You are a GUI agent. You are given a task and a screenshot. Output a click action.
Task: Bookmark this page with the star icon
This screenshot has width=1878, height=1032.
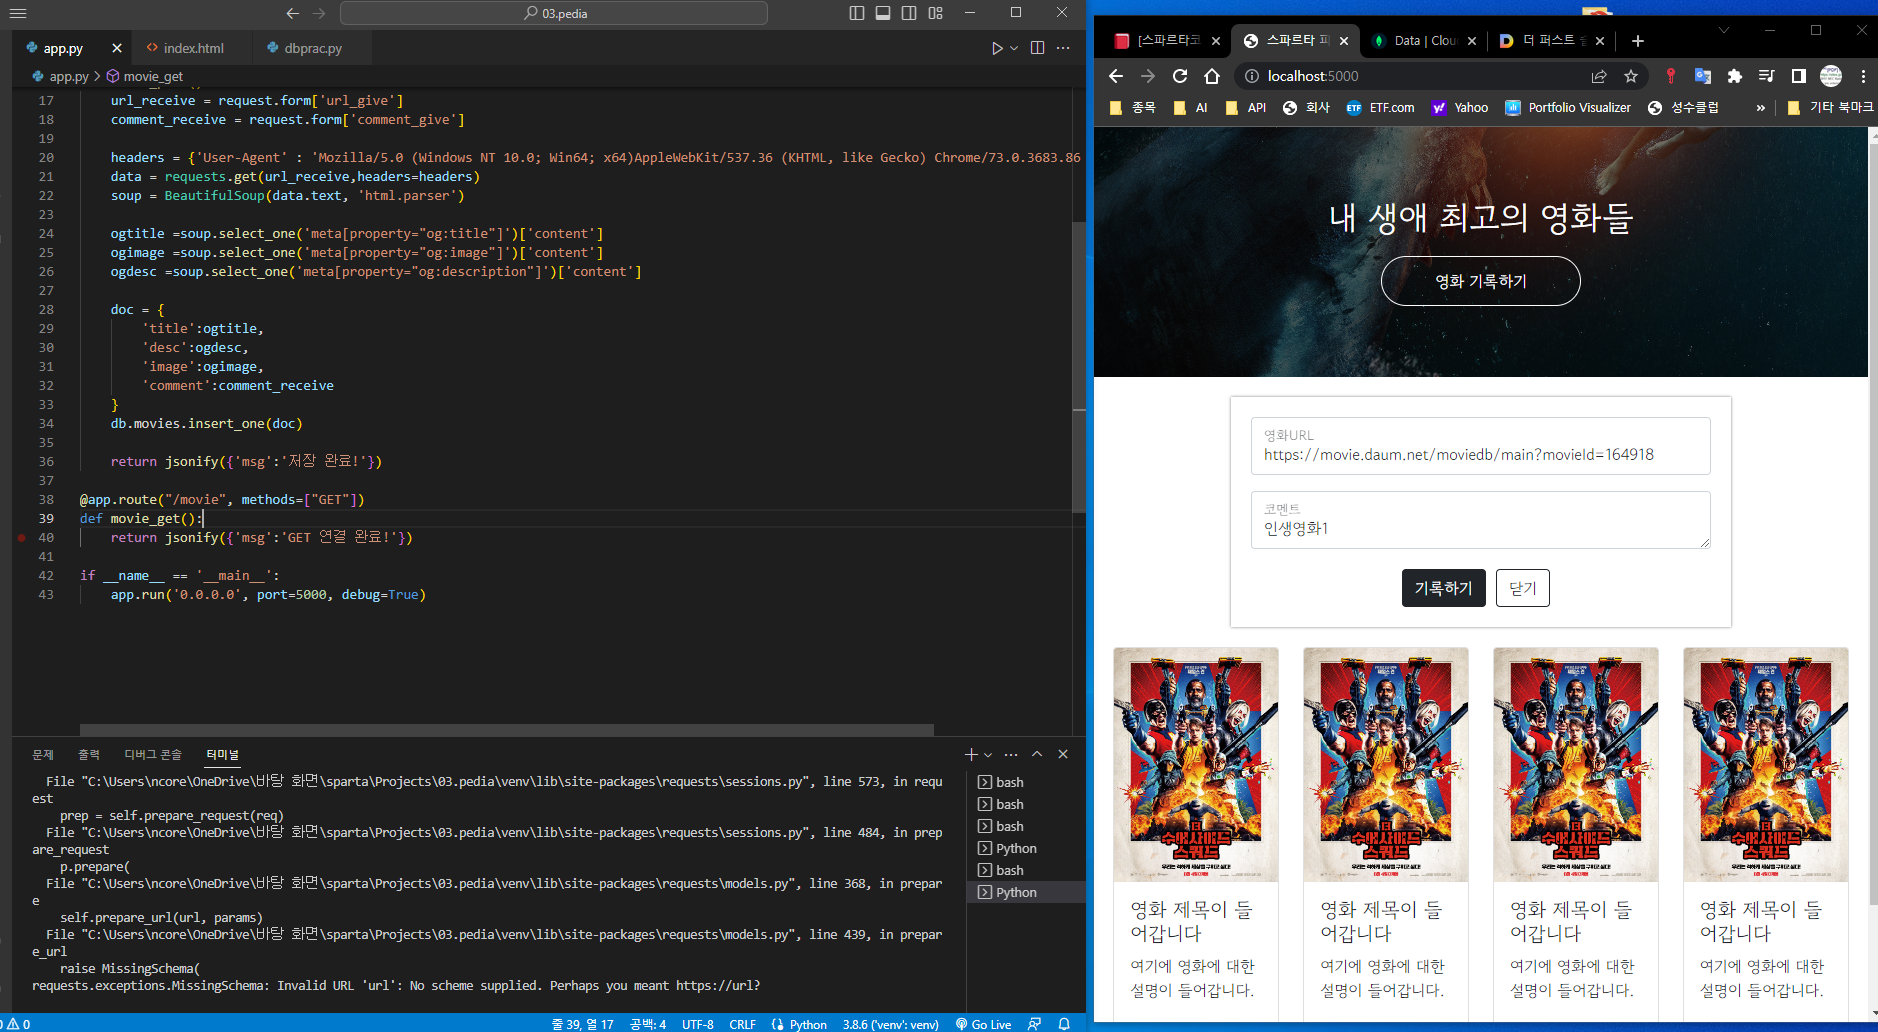tap(1631, 76)
